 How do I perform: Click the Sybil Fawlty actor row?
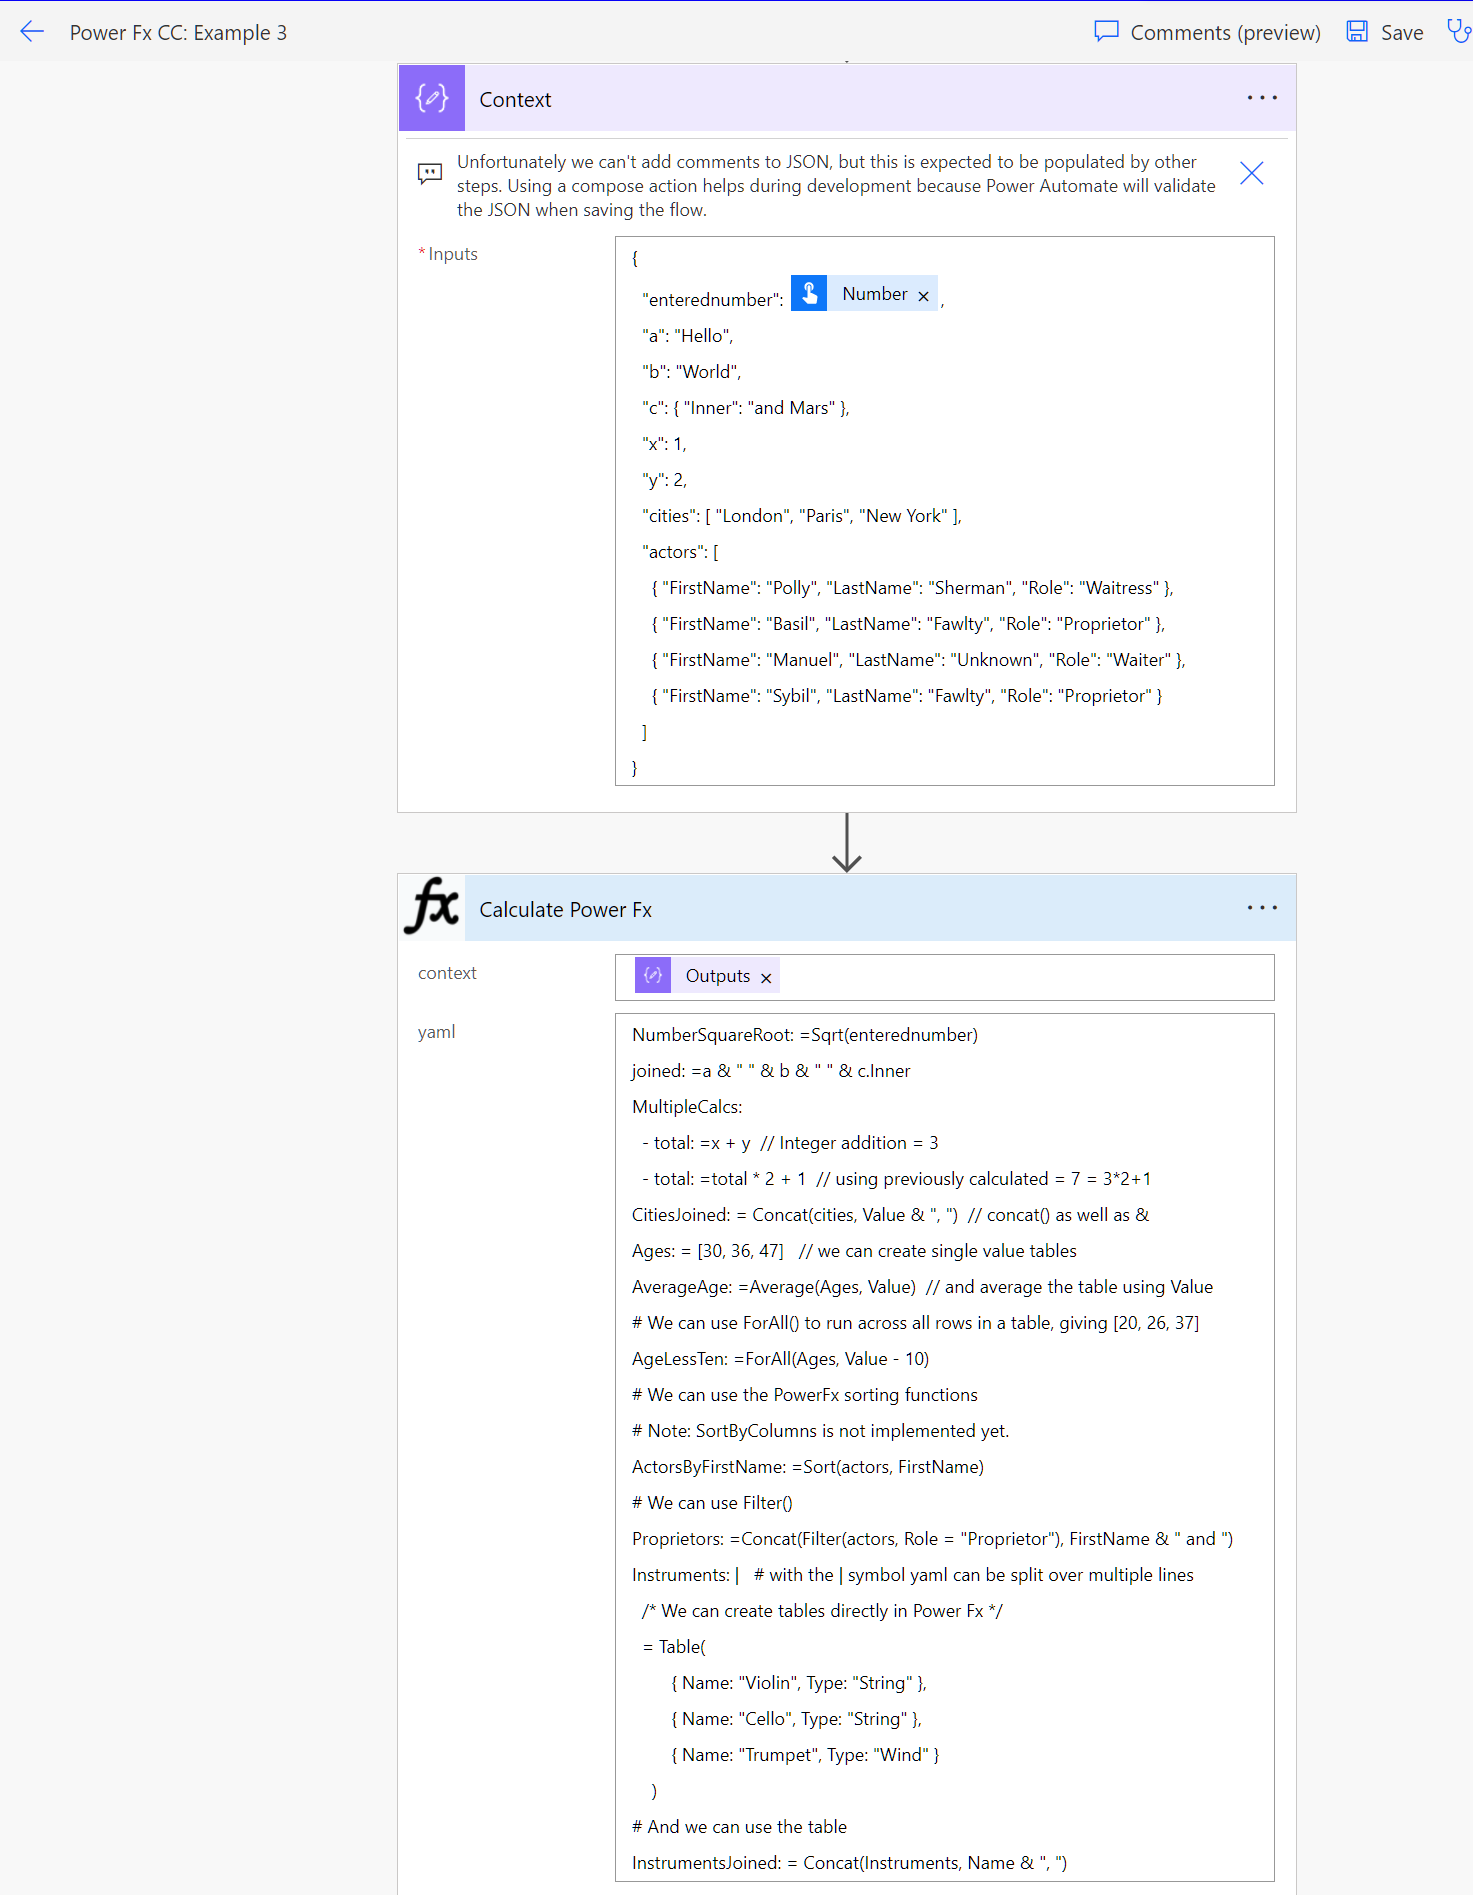906,696
